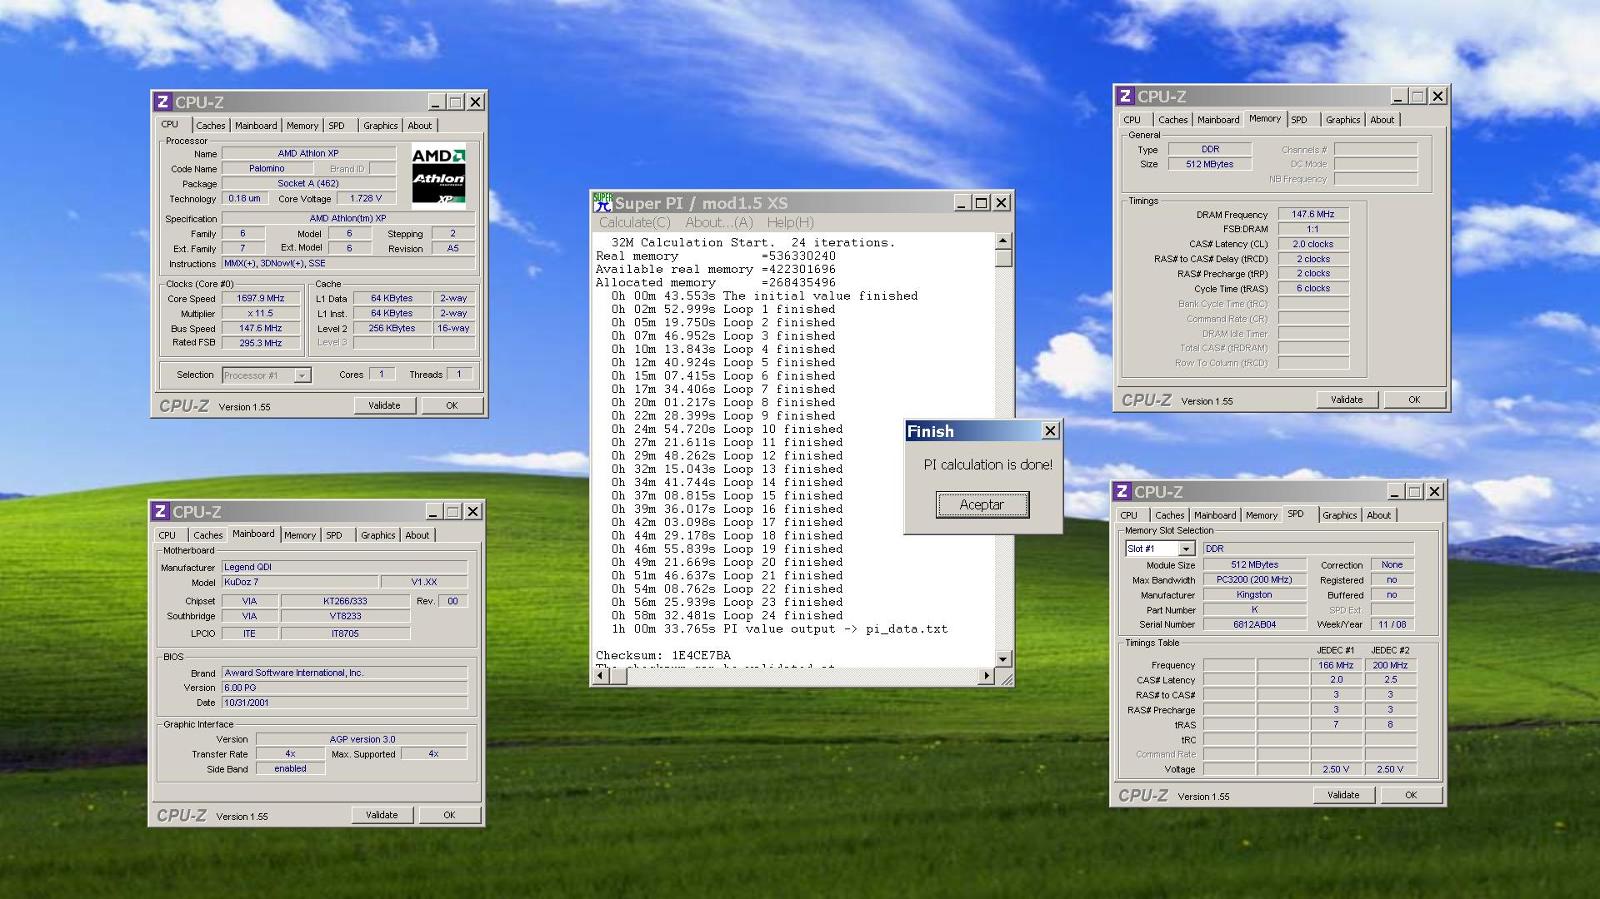Image resolution: width=1600 pixels, height=899 pixels.
Task: Click Validate in the SPD window
Action: (1343, 795)
